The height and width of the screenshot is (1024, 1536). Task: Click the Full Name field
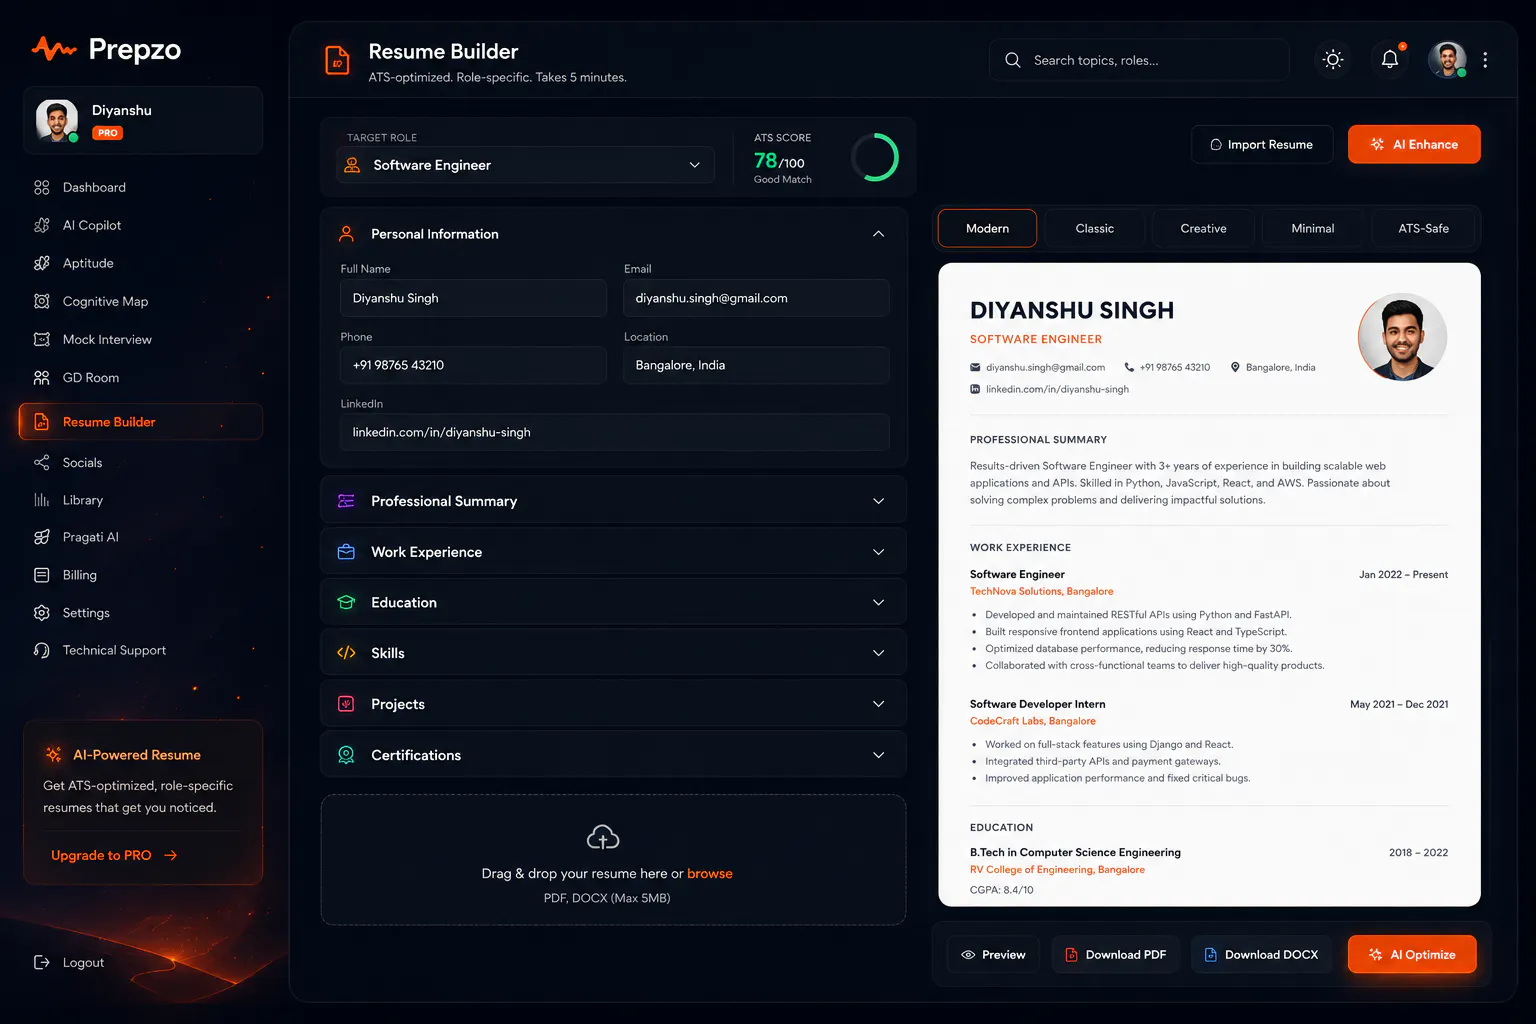[x=473, y=298]
